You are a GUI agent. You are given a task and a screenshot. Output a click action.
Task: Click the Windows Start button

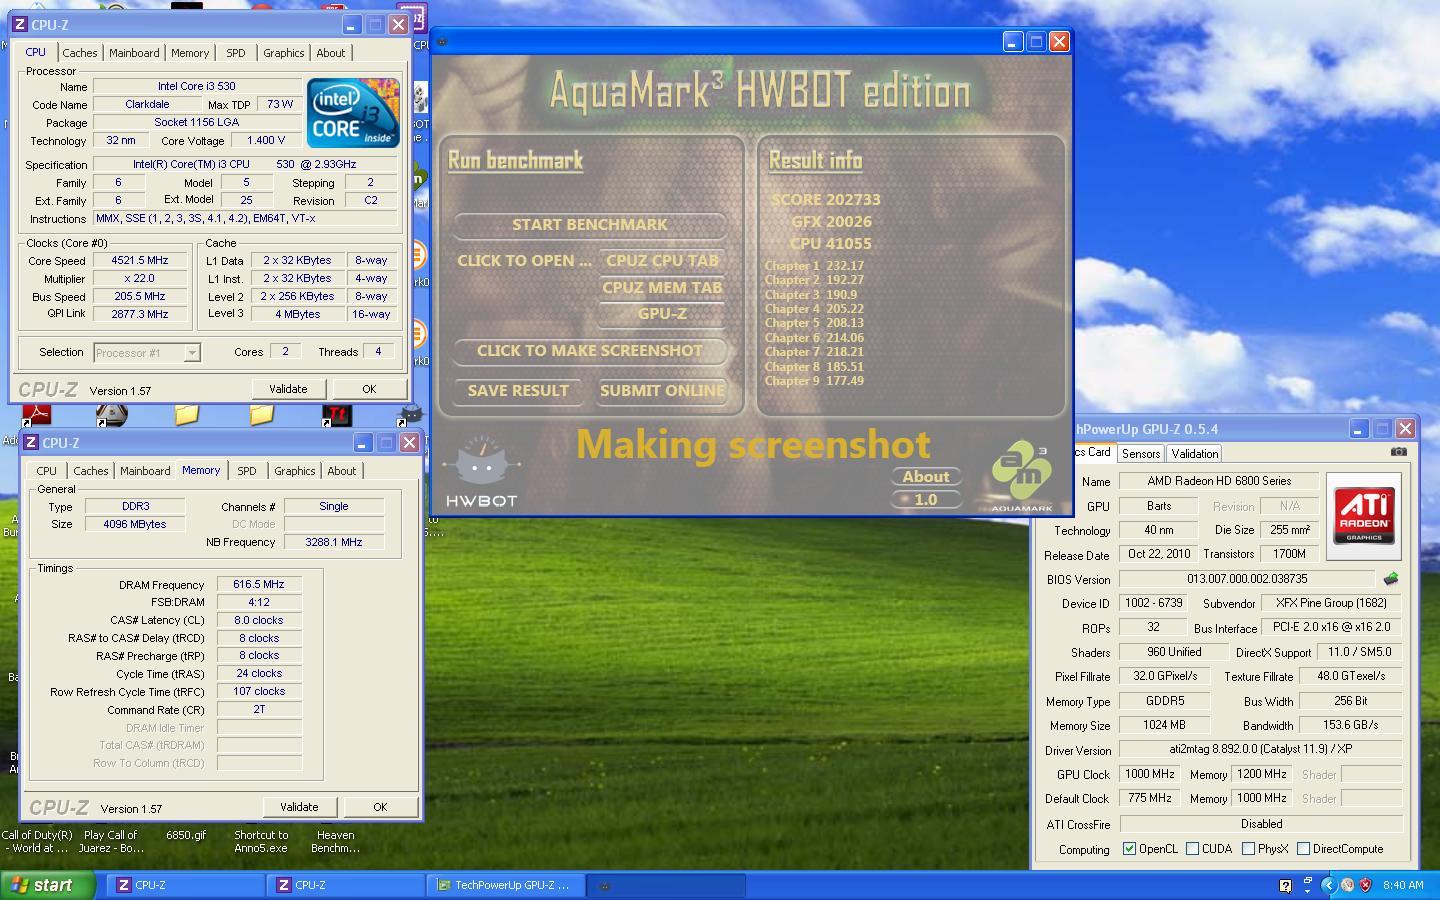(x=47, y=885)
